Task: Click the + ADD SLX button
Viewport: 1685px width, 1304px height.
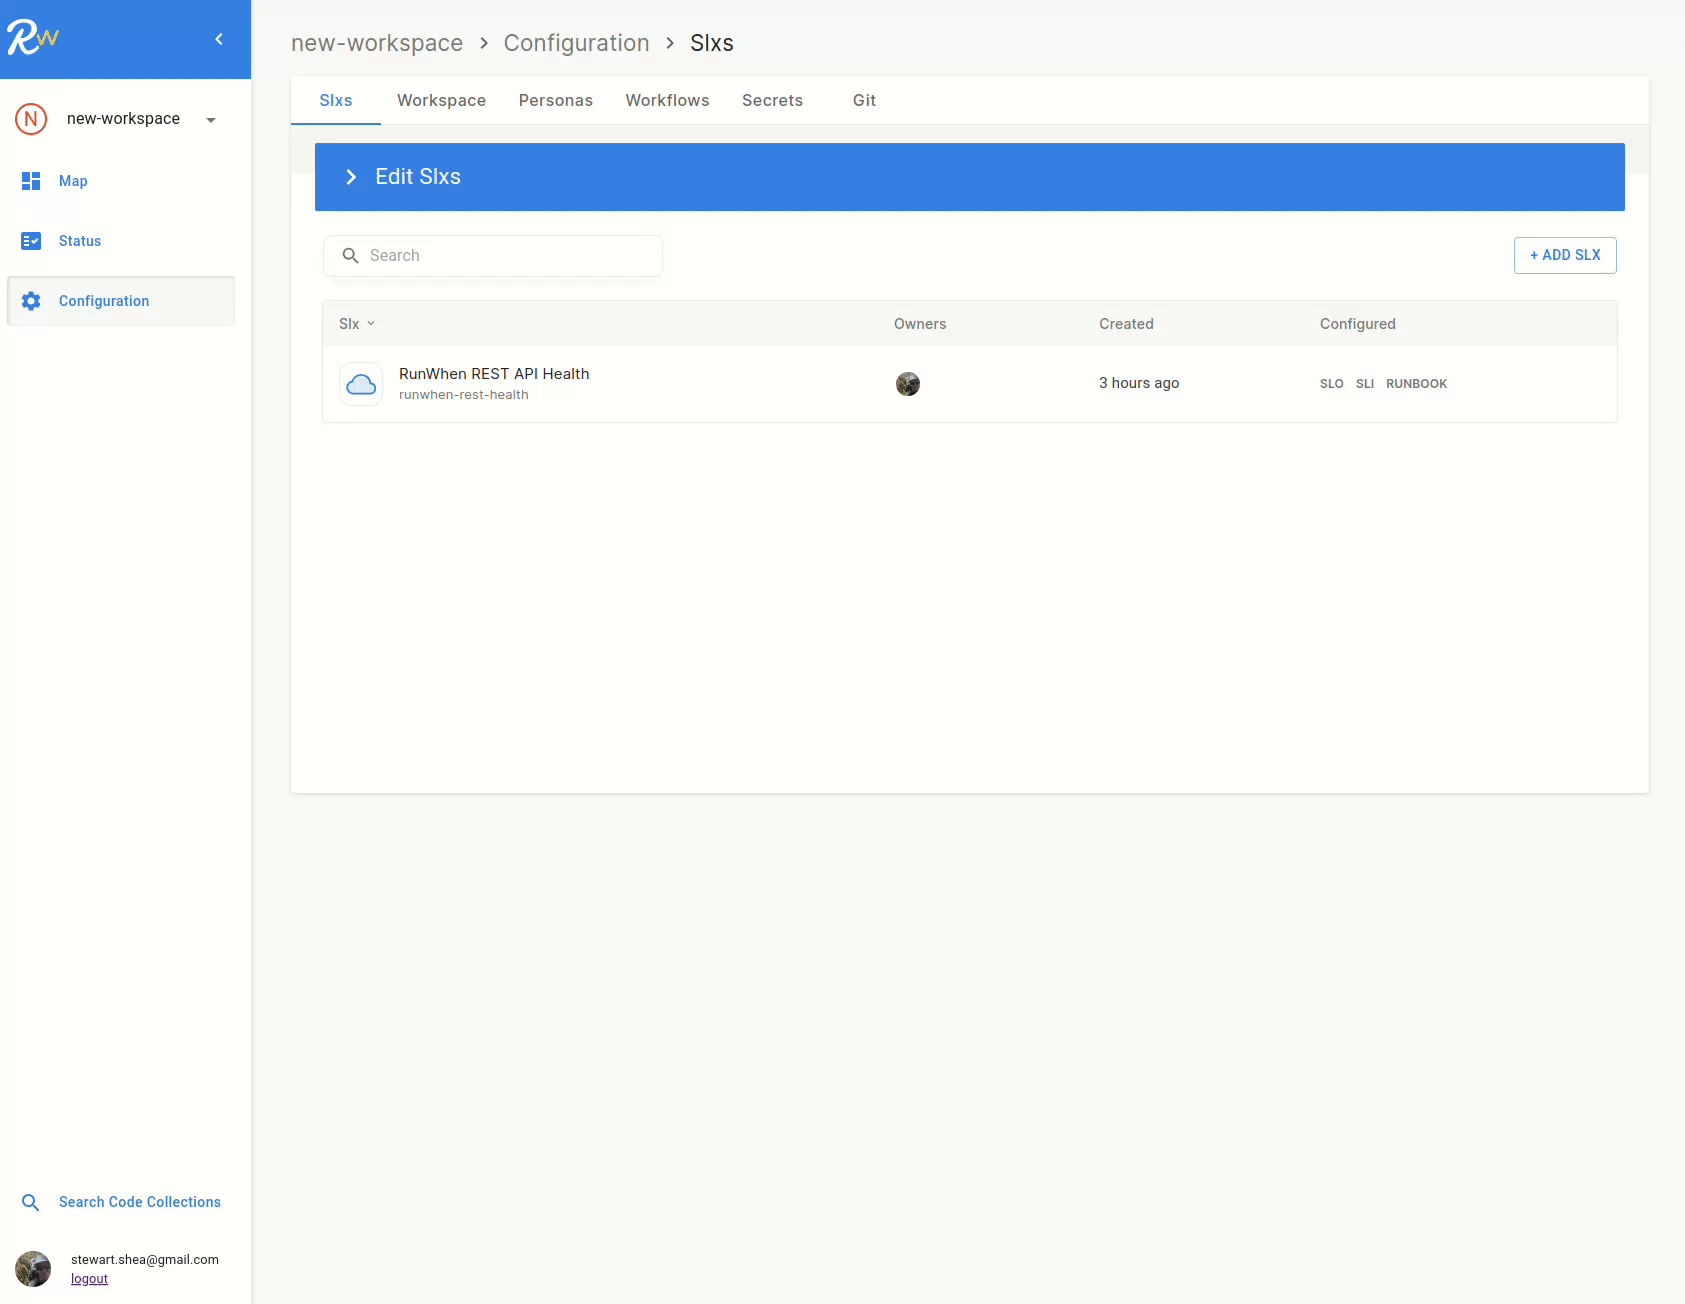Action: [1564, 255]
